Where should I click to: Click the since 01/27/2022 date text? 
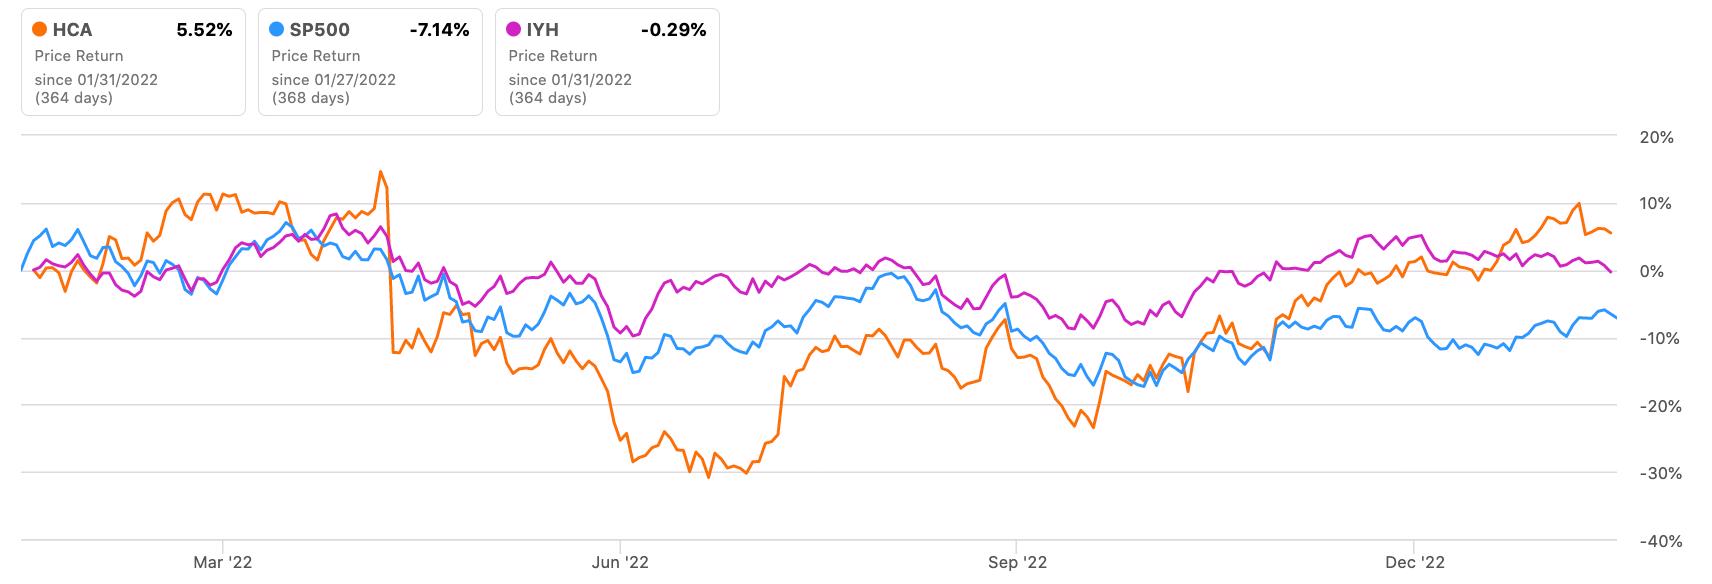pos(334,80)
